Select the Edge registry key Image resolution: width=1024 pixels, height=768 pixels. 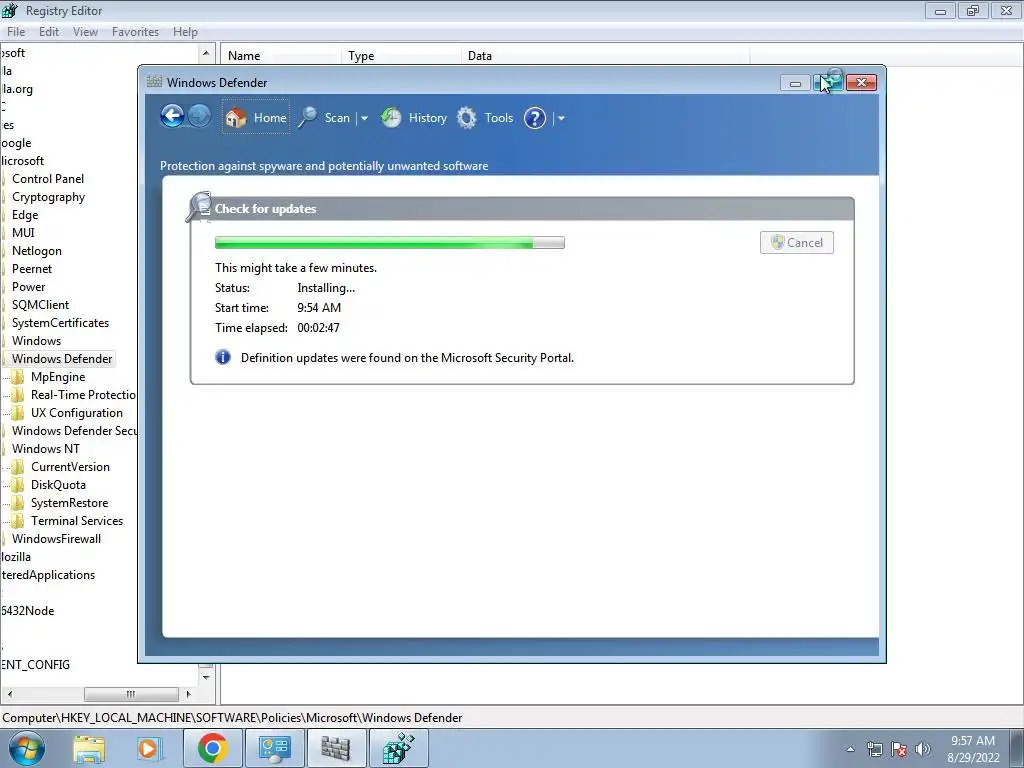[25, 214]
